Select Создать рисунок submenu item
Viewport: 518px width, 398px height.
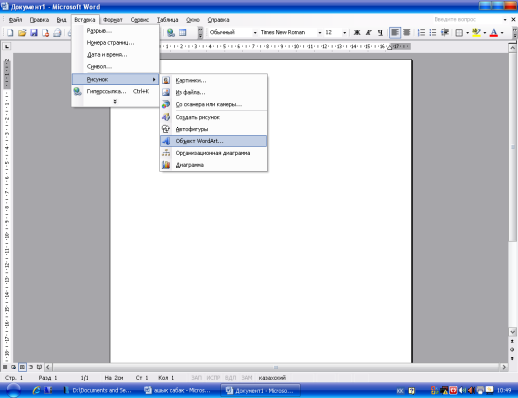click(x=214, y=117)
